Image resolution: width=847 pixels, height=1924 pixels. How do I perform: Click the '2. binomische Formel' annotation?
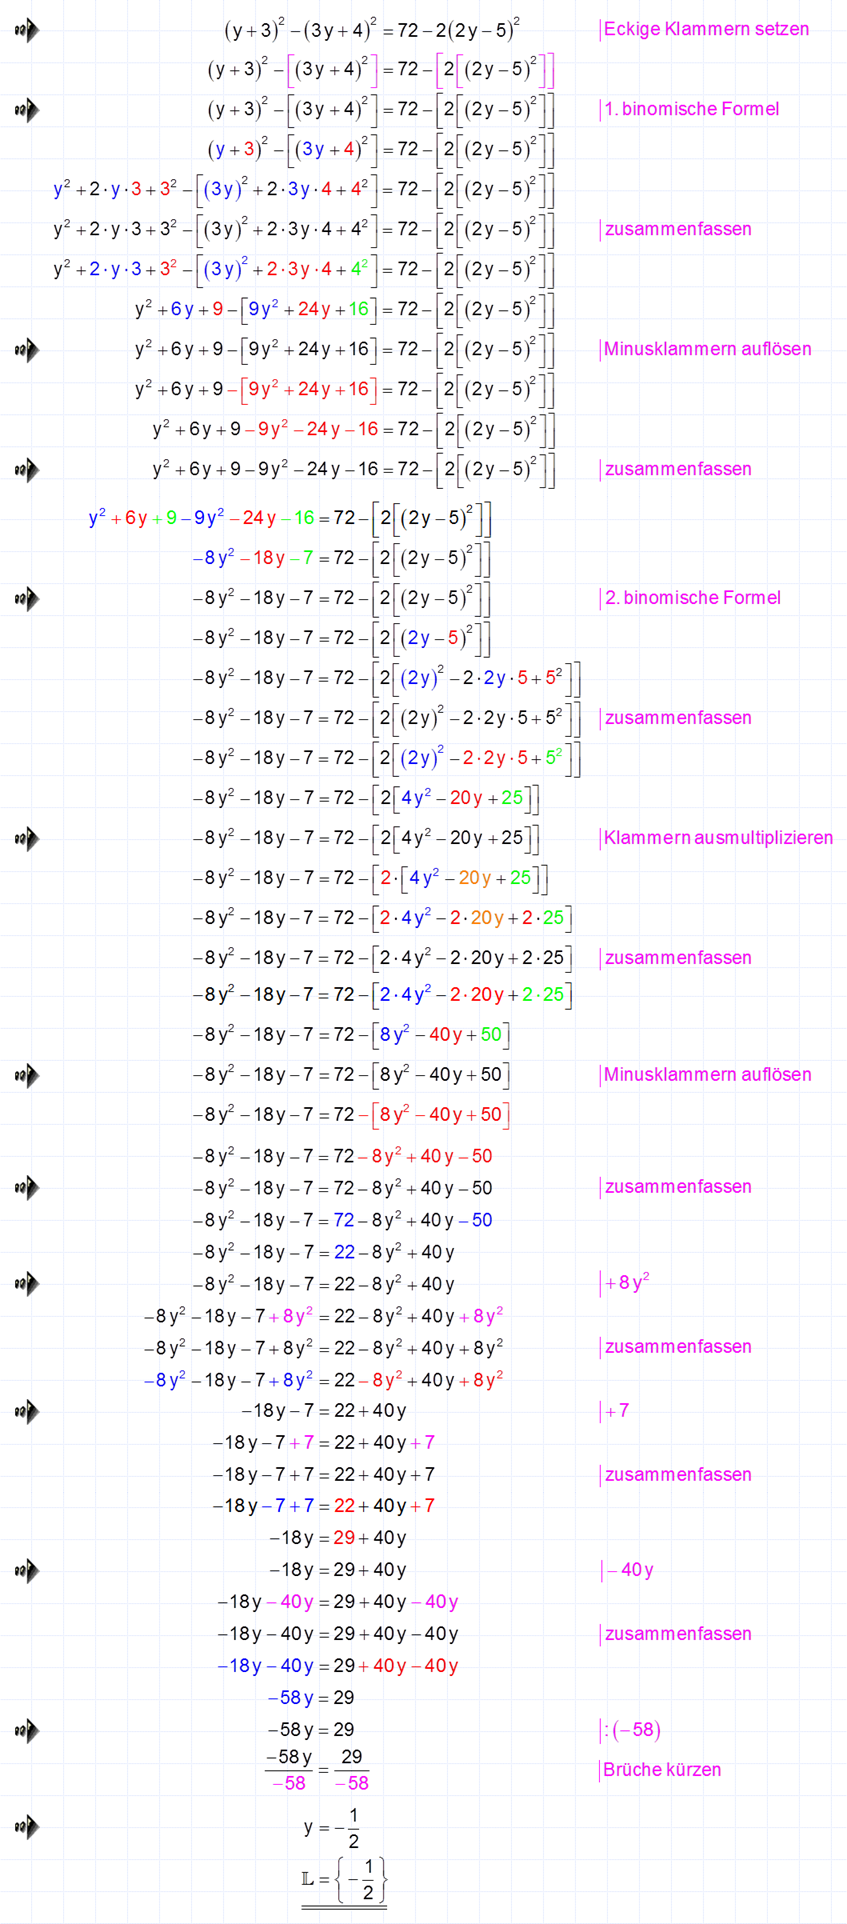[690, 598]
